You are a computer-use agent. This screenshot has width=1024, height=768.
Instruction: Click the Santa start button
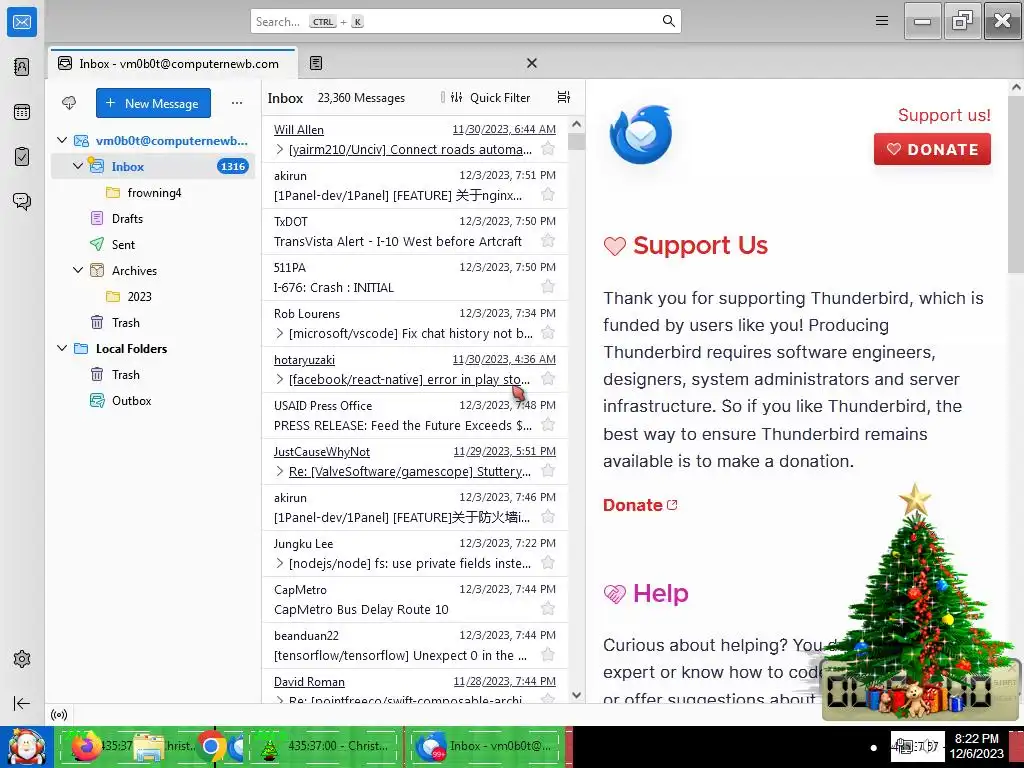[26, 746]
